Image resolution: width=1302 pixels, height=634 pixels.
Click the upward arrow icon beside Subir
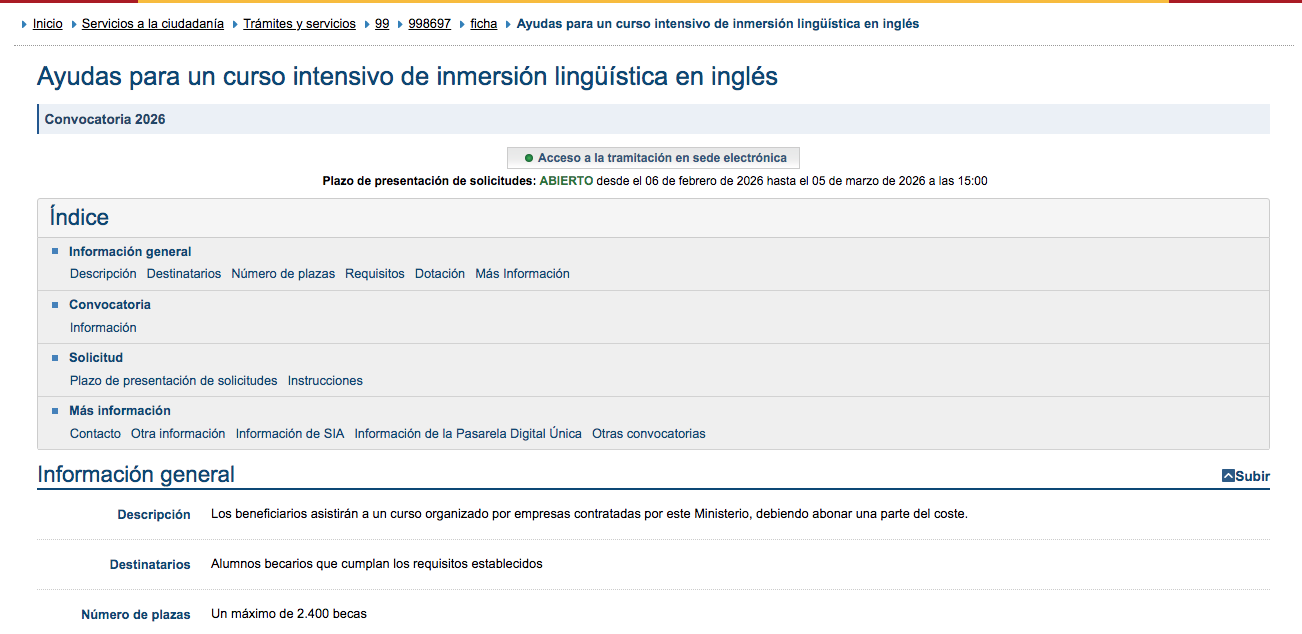(x=1228, y=476)
